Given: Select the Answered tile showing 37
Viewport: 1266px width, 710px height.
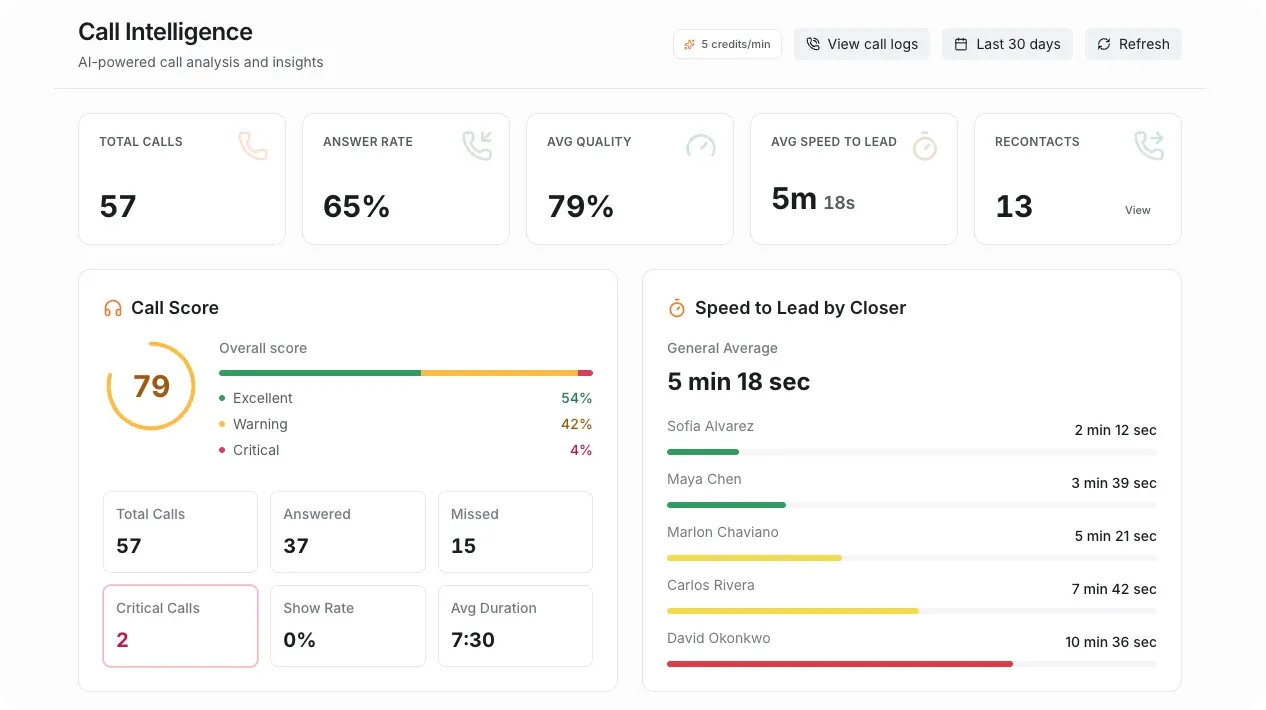Looking at the screenshot, I should pyautogui.click(x=348, y=532).
